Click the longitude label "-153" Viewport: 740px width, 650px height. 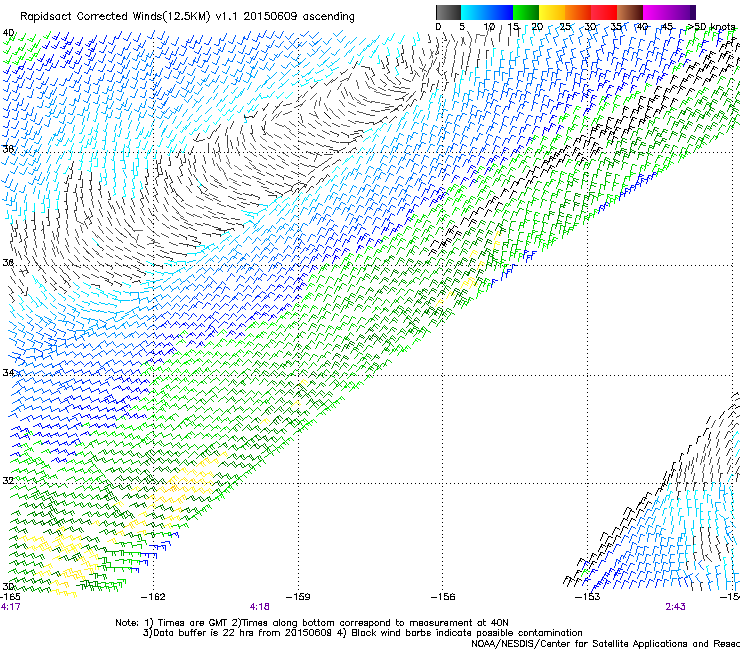pyautogui.click(x=588, y=597)
